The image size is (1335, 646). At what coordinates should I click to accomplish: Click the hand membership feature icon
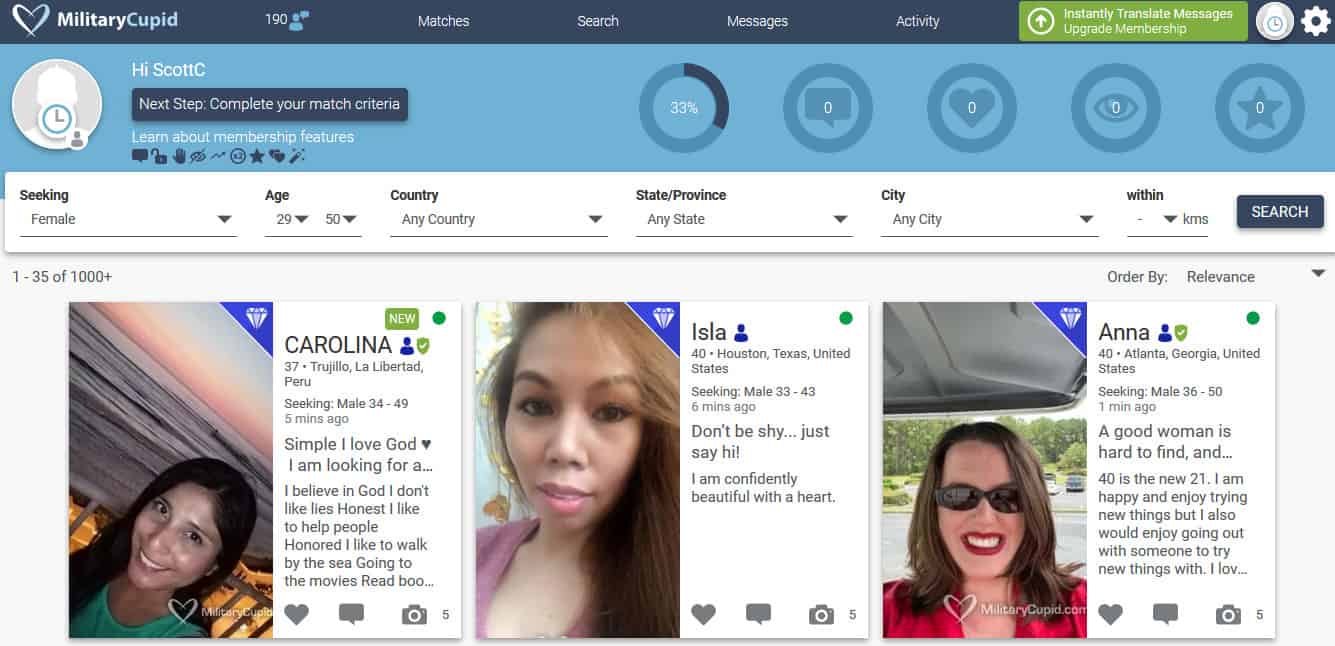[180, 156]
